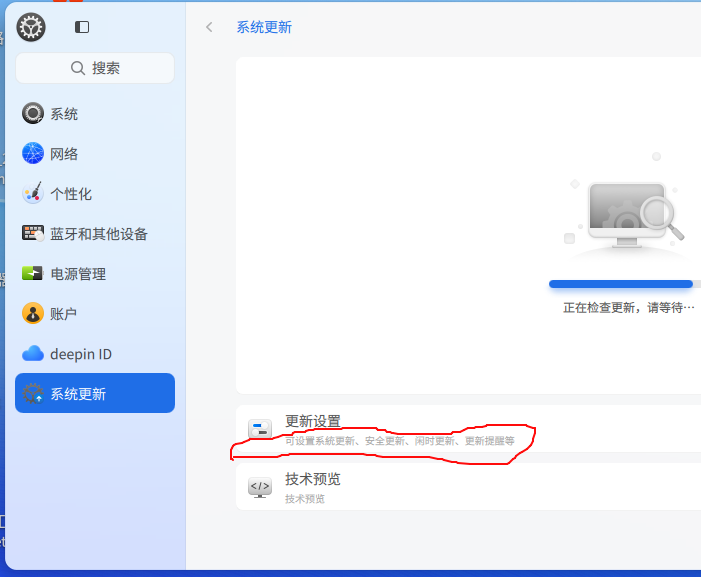This screenshot has width=701, height=577.
Task: Click the 正在检查更新，请等待 status text
Action: (629, 307)
